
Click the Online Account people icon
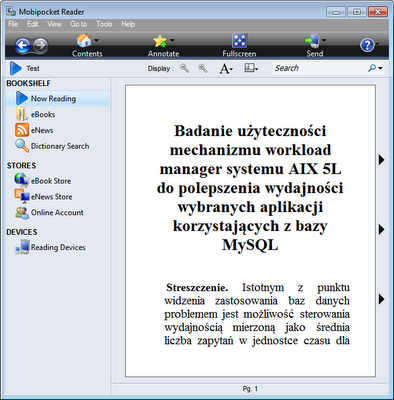(x=22, y=213)
